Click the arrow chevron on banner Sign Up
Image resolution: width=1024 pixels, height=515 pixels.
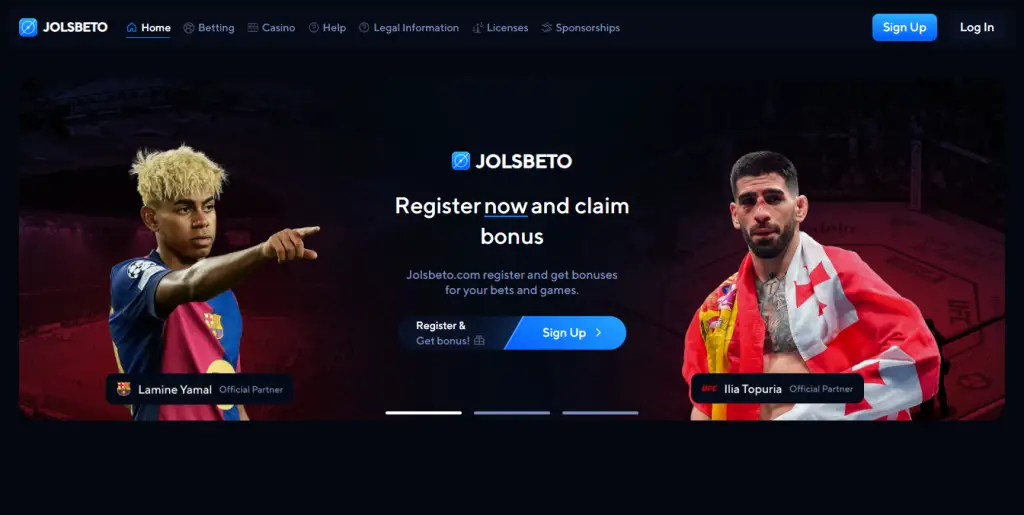(598, 333)
